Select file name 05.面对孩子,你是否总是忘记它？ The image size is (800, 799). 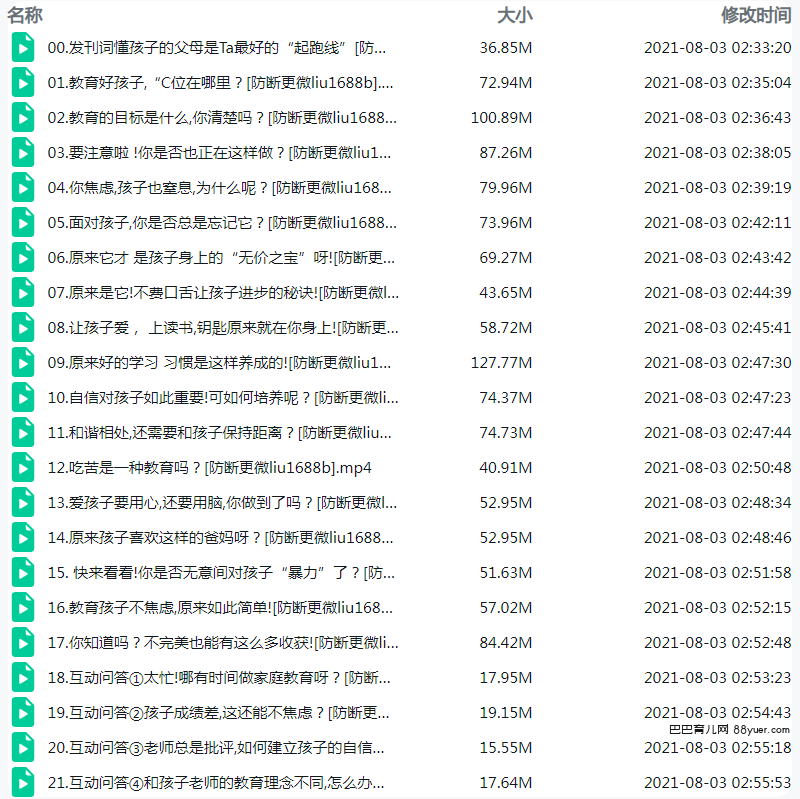tap(222, 223)
